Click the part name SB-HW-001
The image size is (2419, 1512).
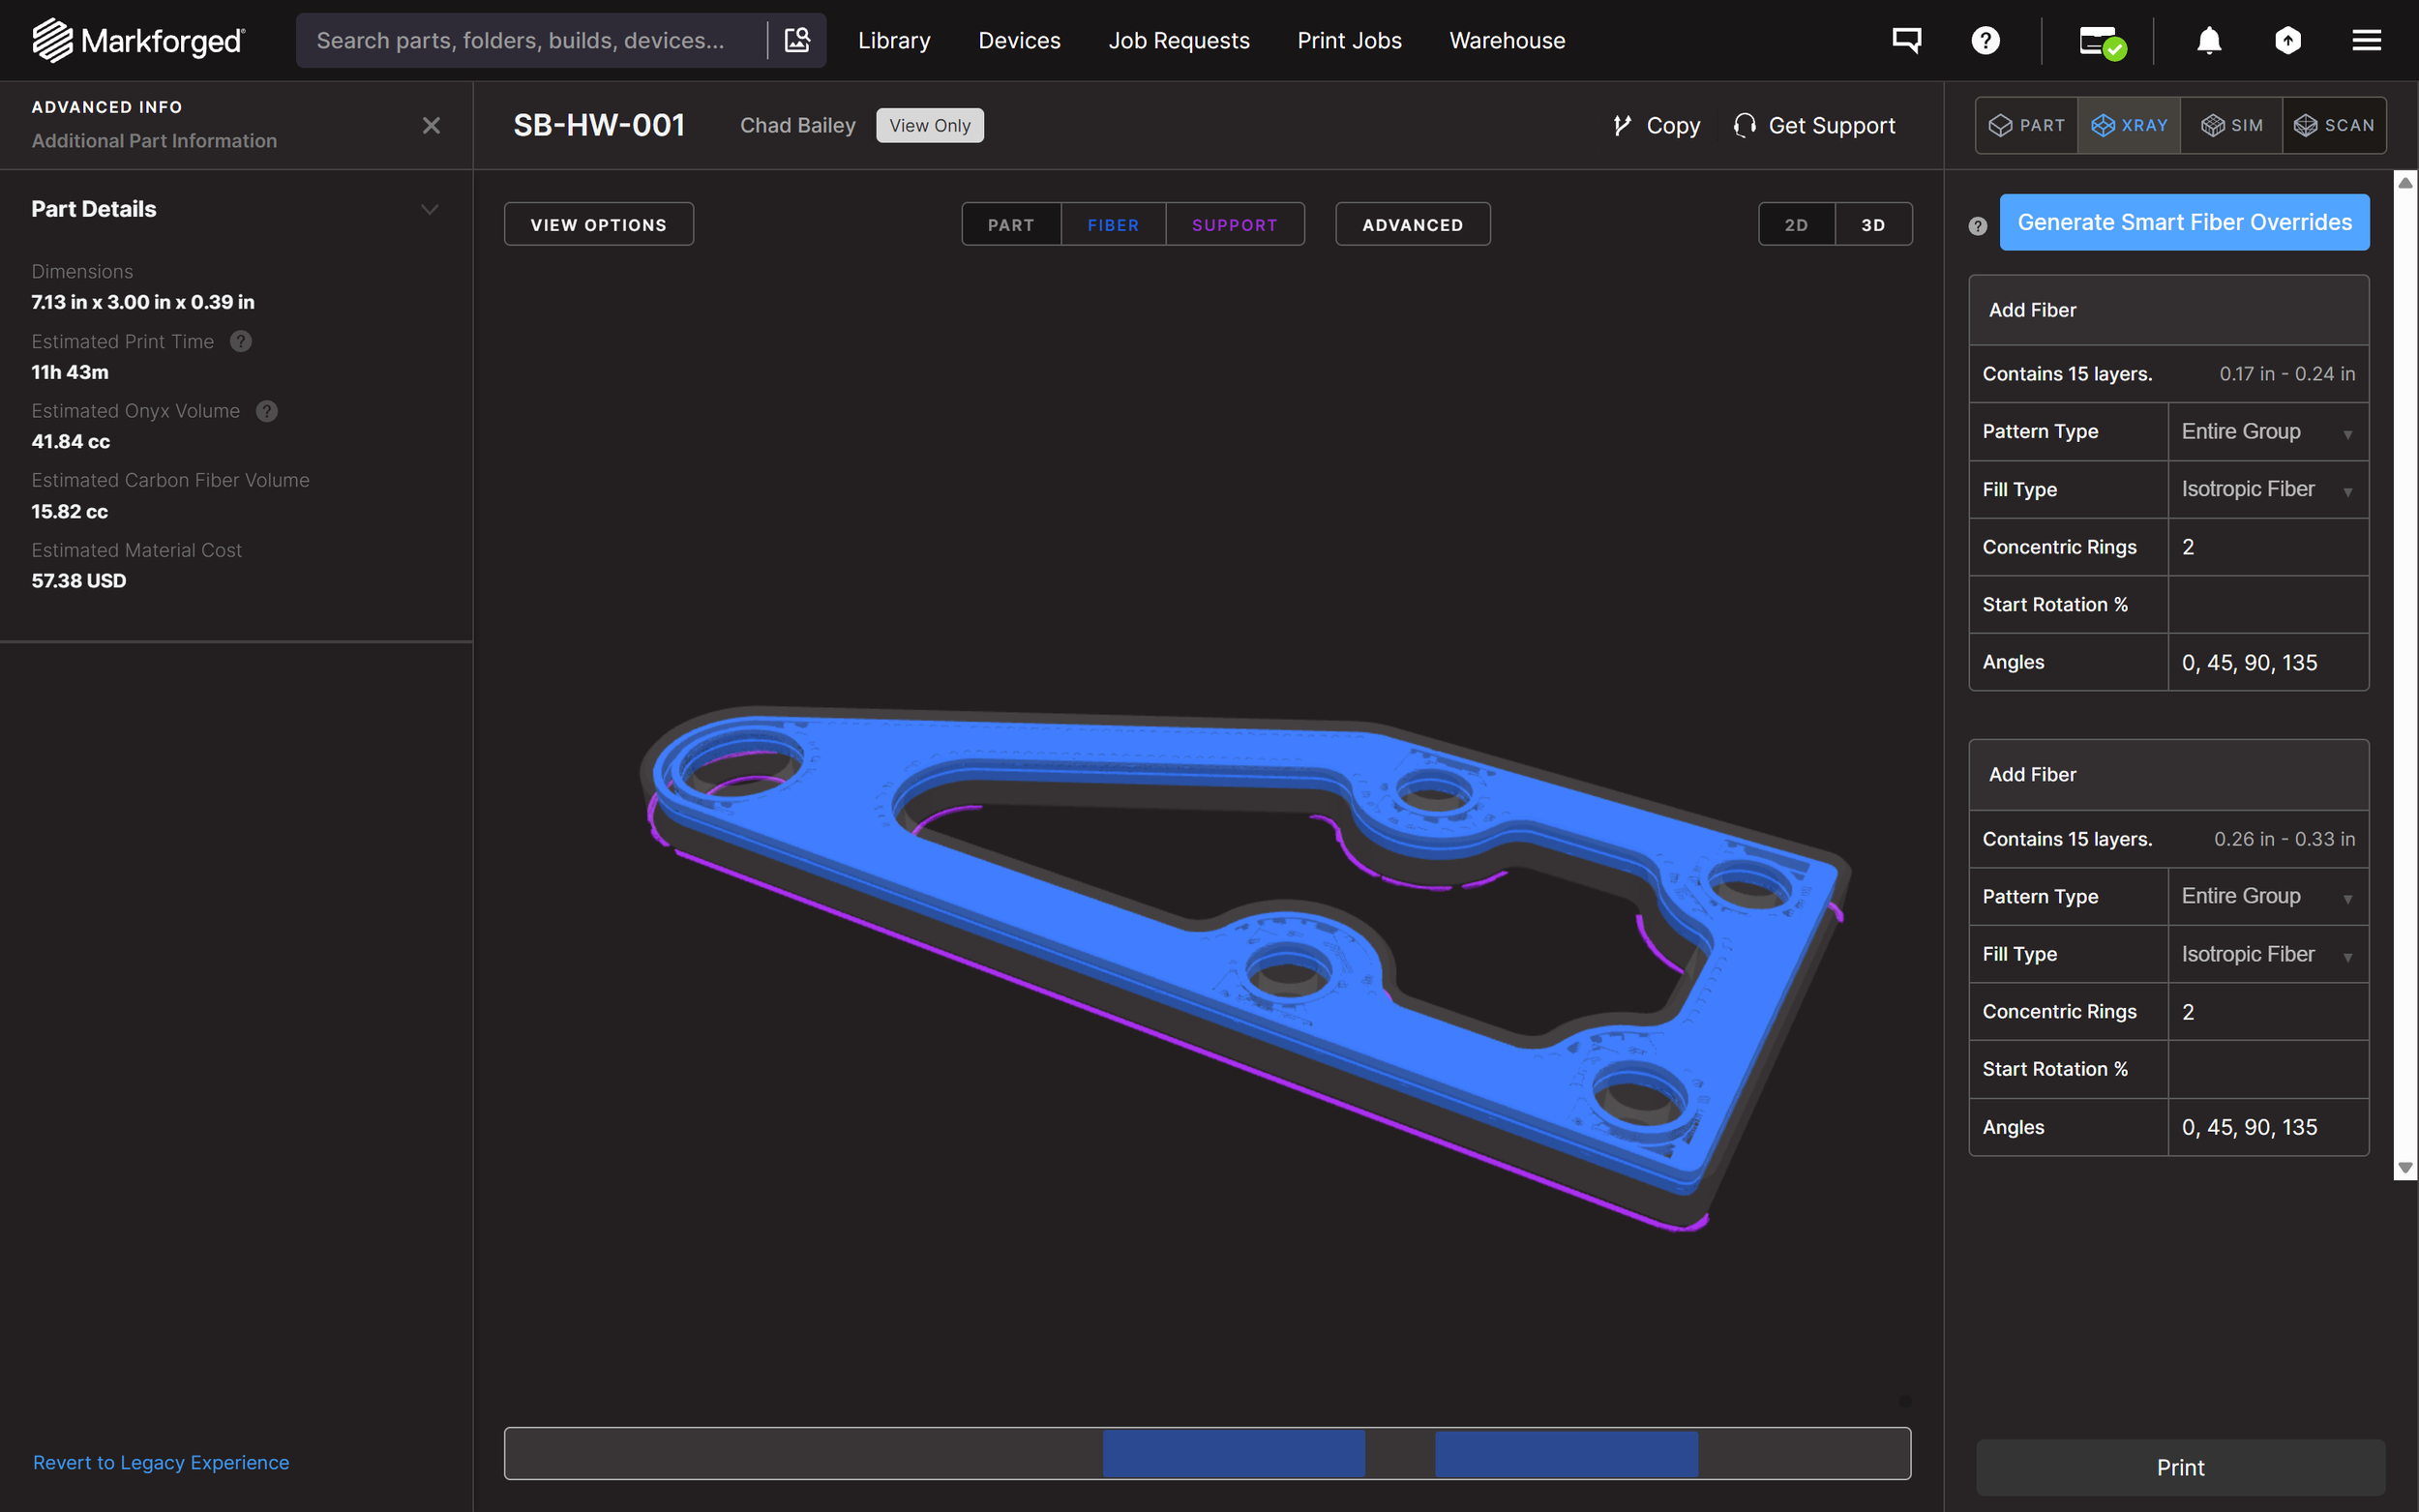pyautogui.click(x=599, y=125)
